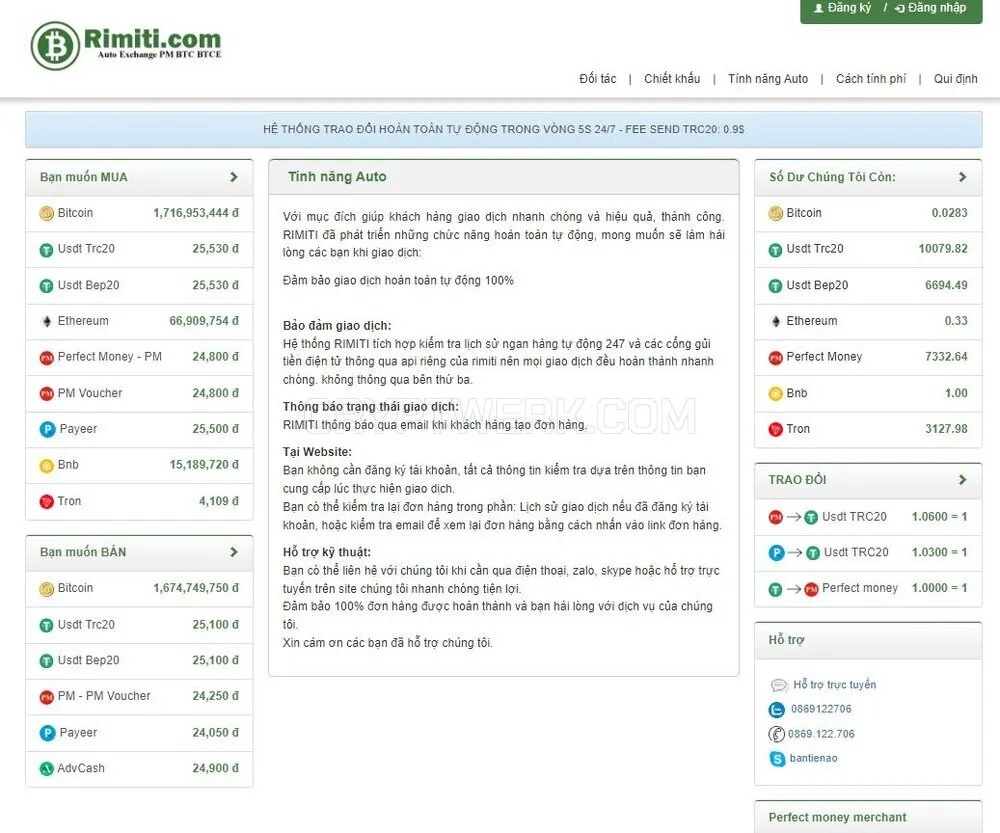
Task: Click Bitcoin icon in Số Dư panel
Action: [x=776, y=213]
